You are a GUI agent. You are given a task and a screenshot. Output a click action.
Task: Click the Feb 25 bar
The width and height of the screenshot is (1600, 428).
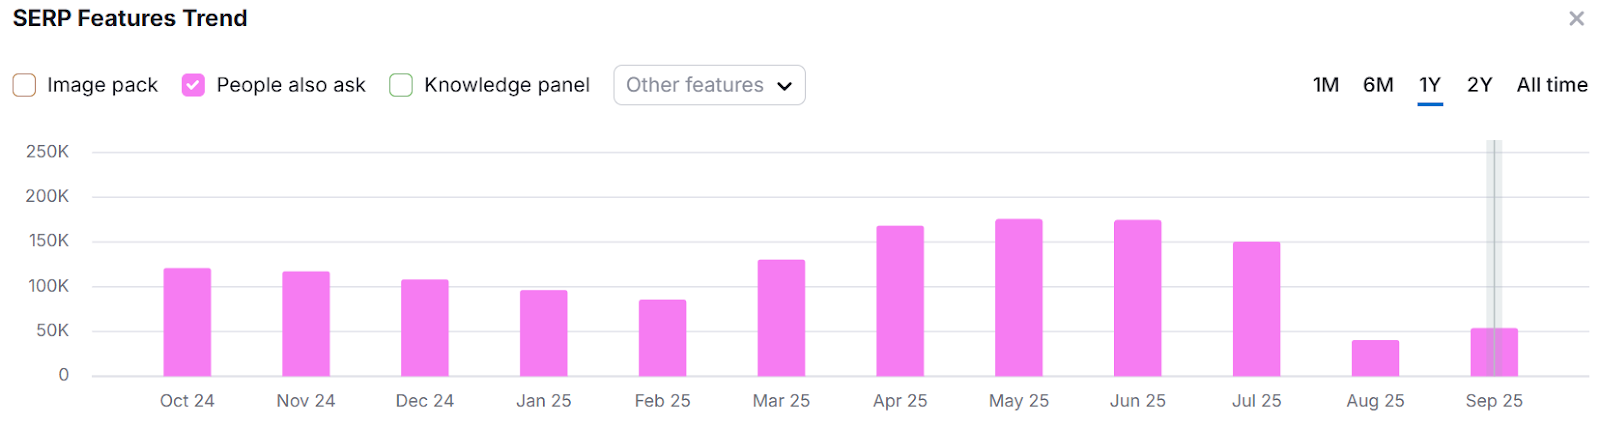(662, 338)
